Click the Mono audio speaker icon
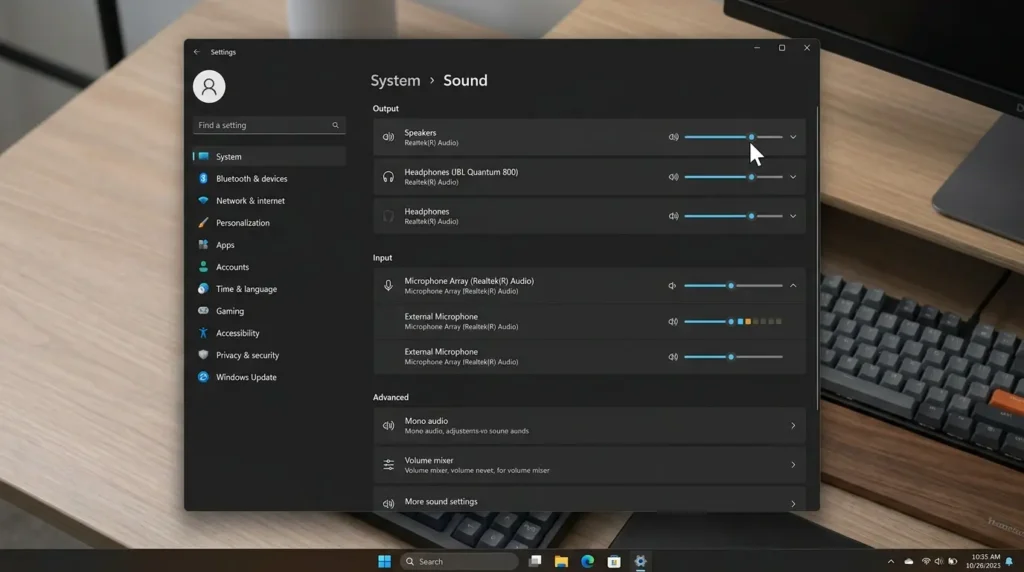The width and height of the screenshot is (1024, 572). (389, 426)
